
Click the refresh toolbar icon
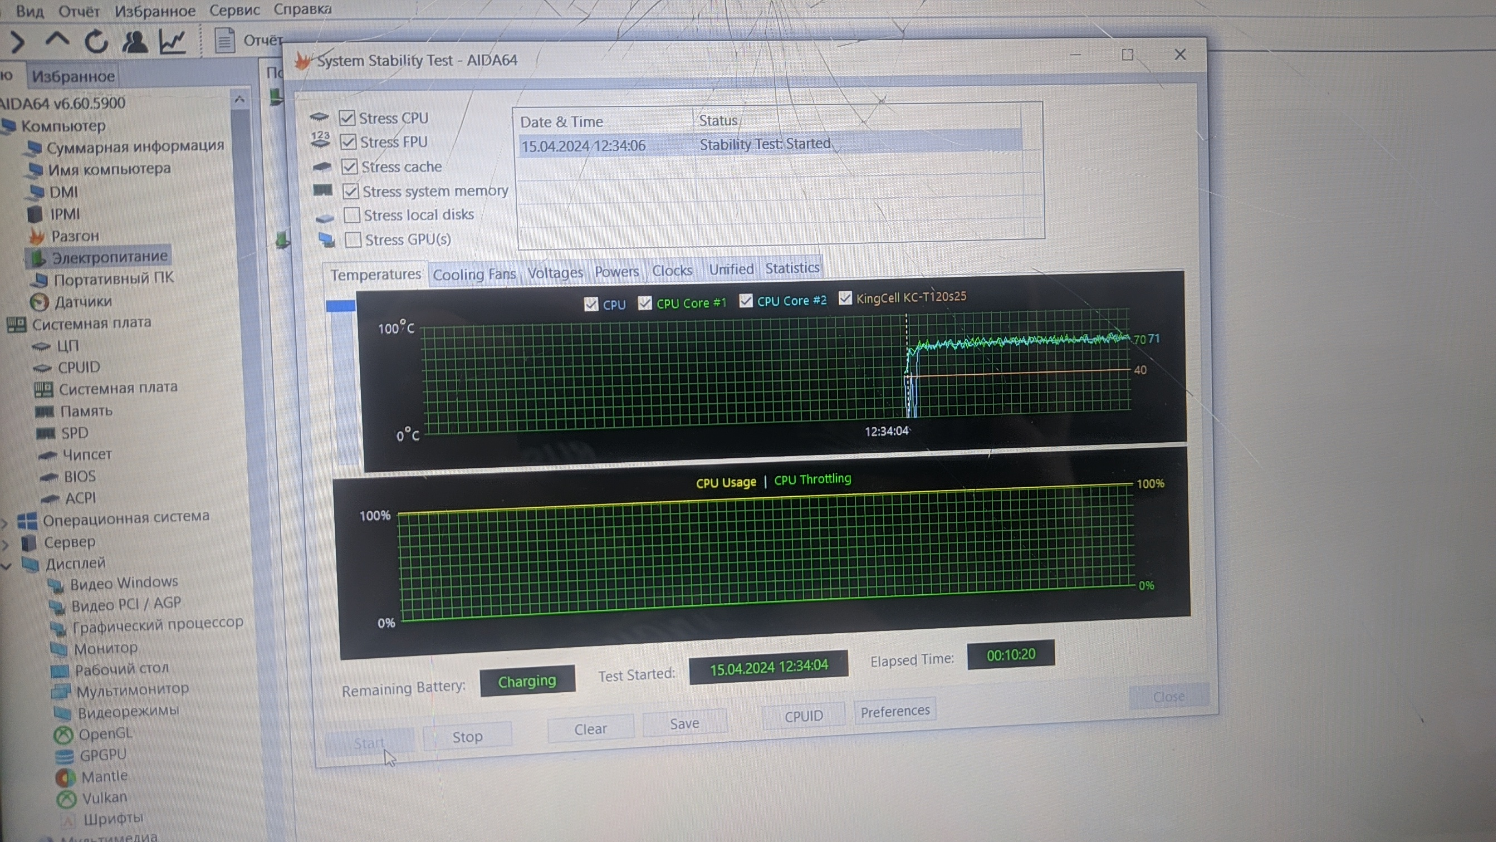[x=96, y=41]
